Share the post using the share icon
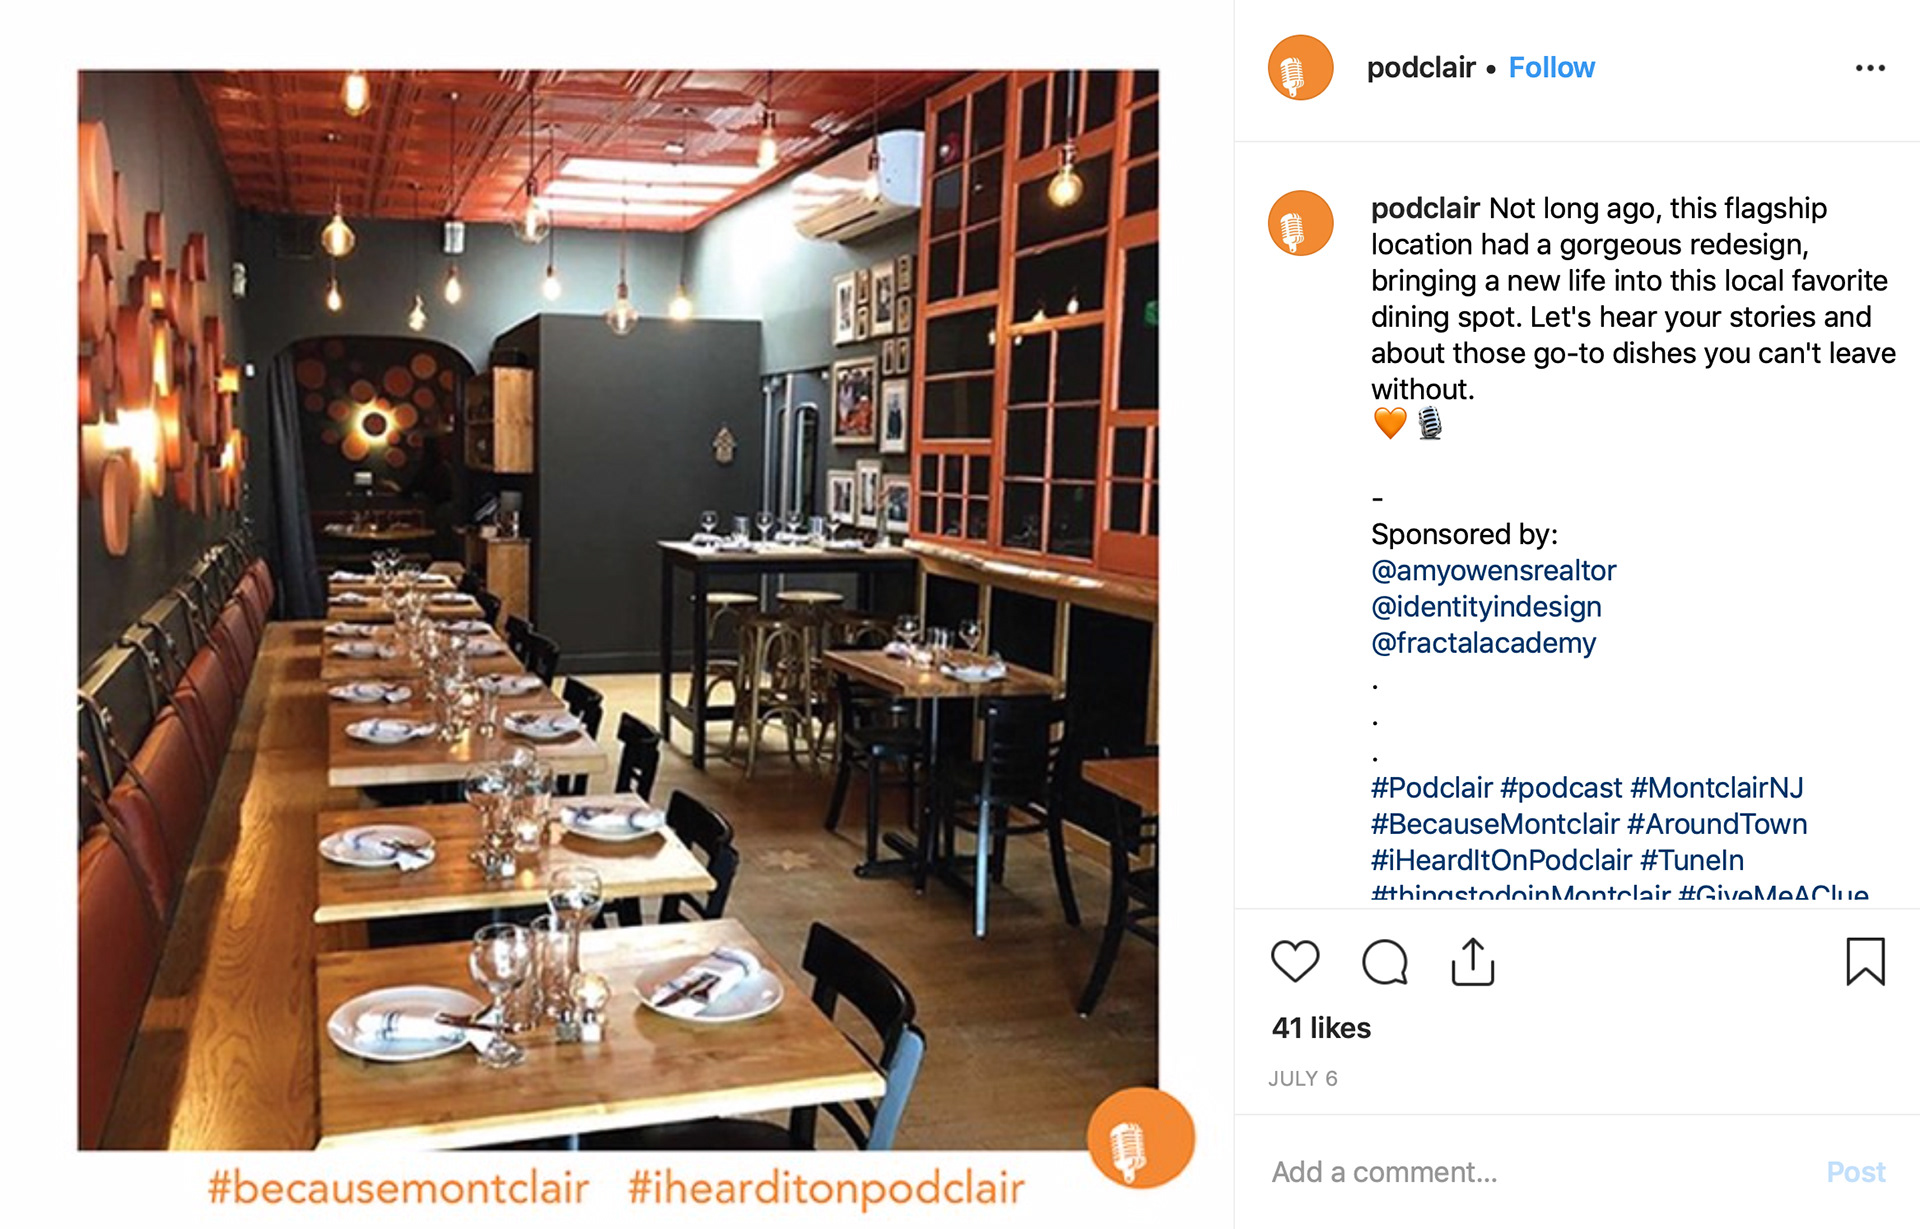 [x=1473, y=962]
